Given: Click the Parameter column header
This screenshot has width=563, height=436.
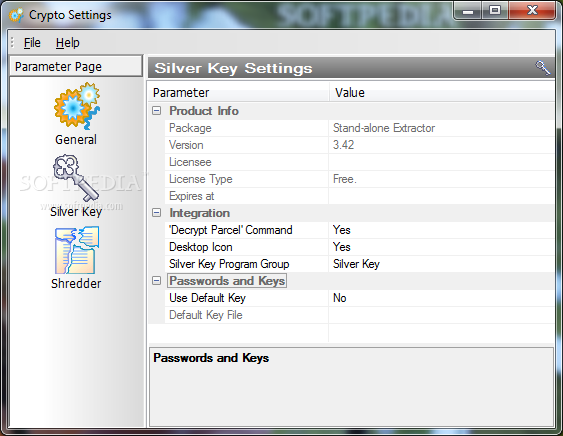Looking at the screenshot, I should 238,93.
